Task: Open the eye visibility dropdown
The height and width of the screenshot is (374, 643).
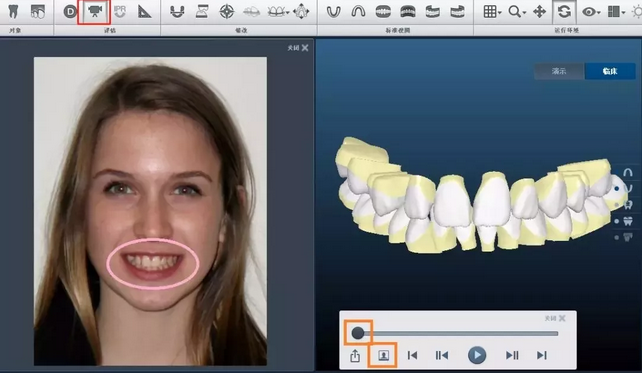Action: pos(591,12)
